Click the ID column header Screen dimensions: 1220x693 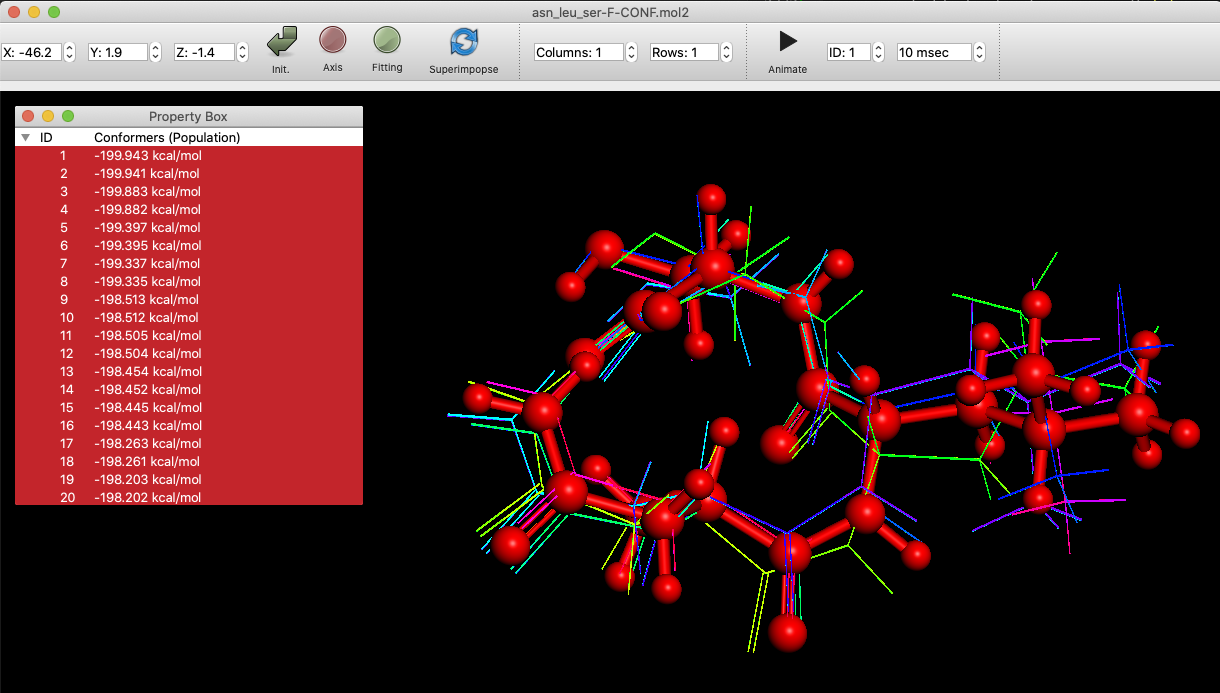click(x=45, y=137)
